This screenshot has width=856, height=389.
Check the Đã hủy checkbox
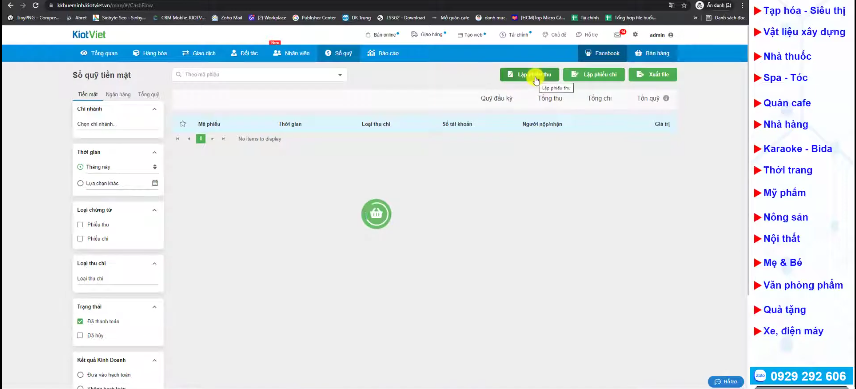point(80,336)
